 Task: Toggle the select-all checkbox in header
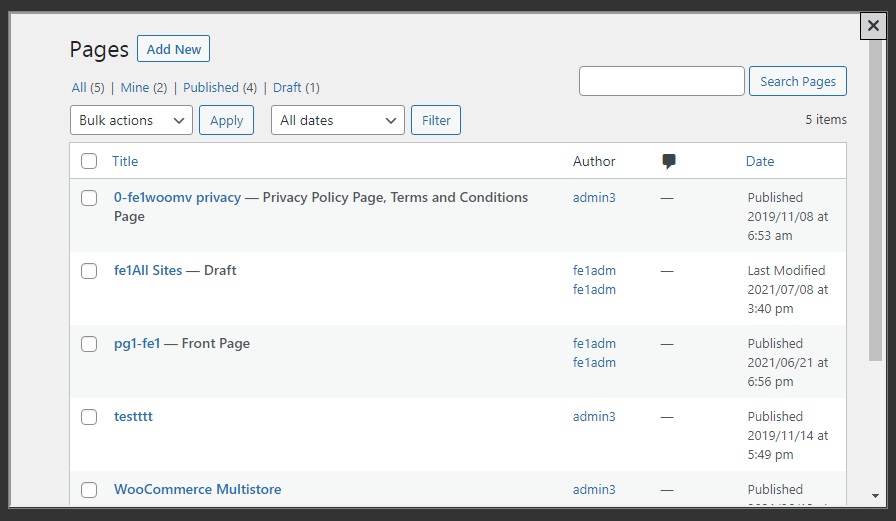tap(89, 161)
